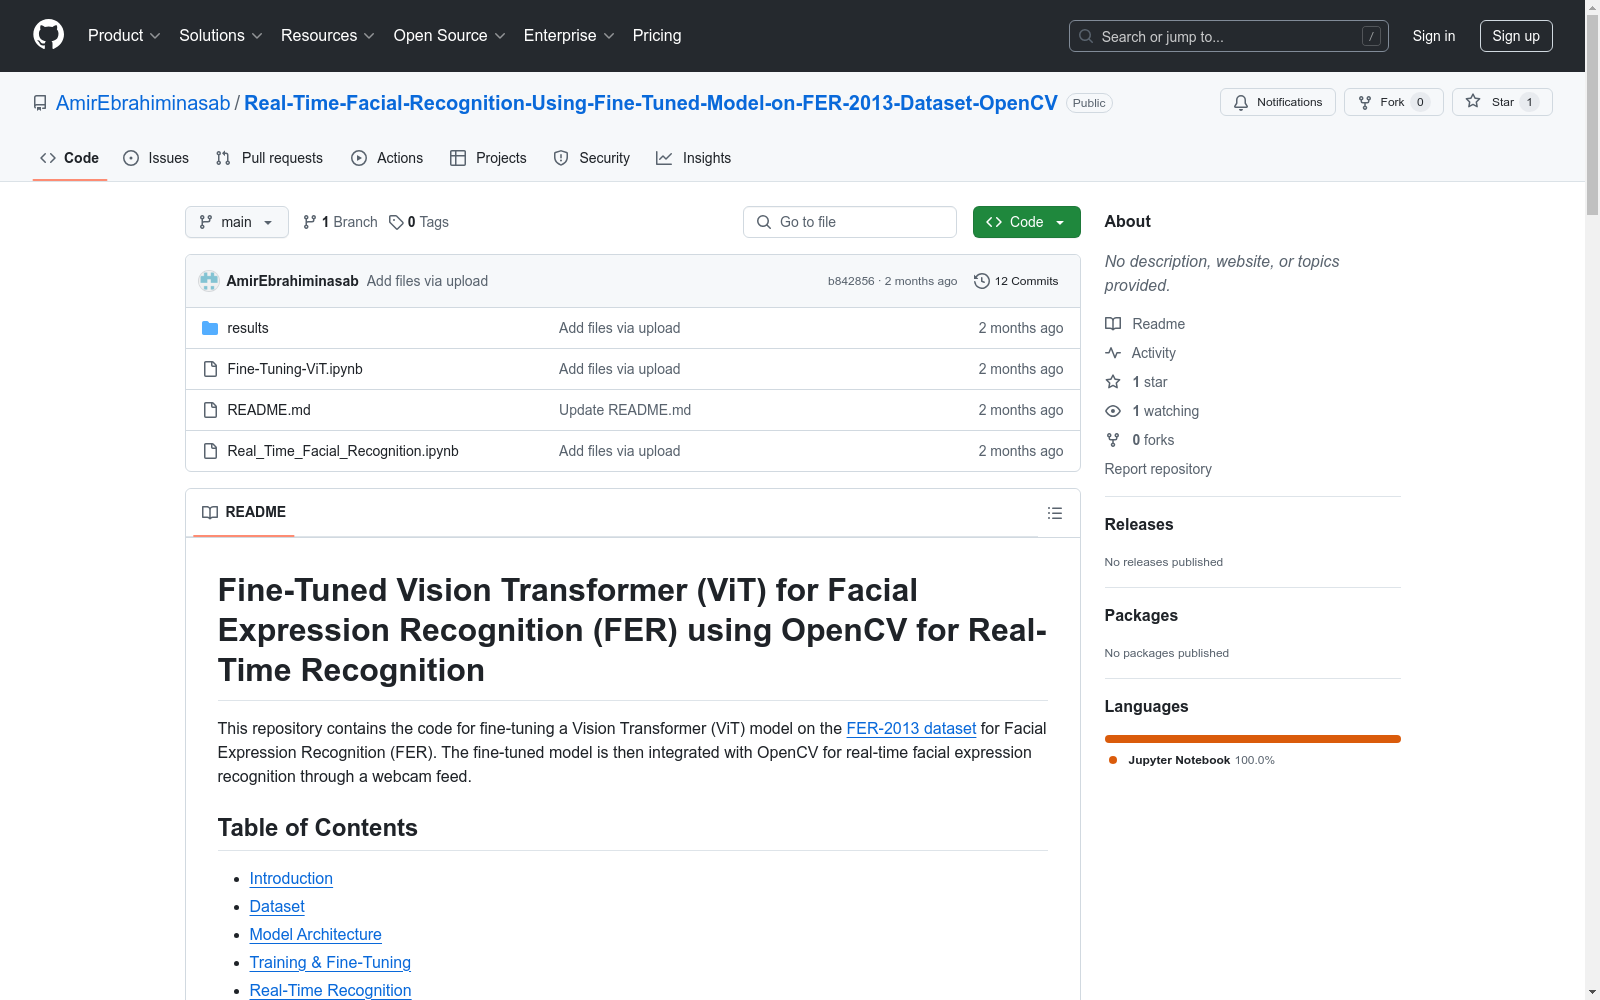Click the Report repository link

[x=1158, y=469]
